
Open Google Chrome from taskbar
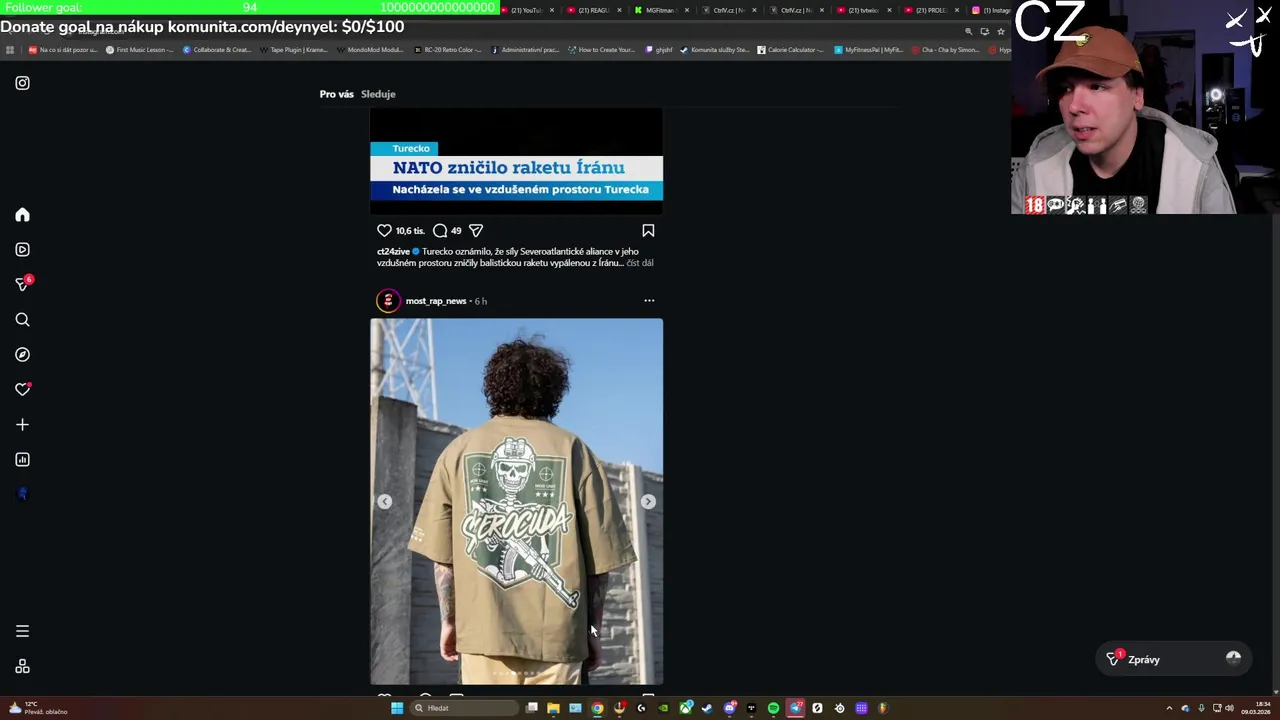tap(597, 708)
